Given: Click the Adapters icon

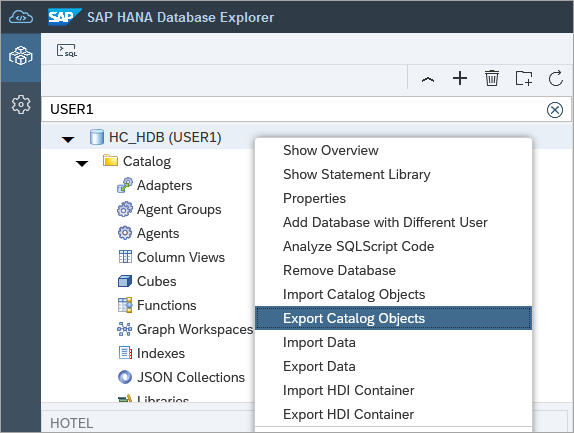Looking at the screenshot, I should [x=125, y=185].
